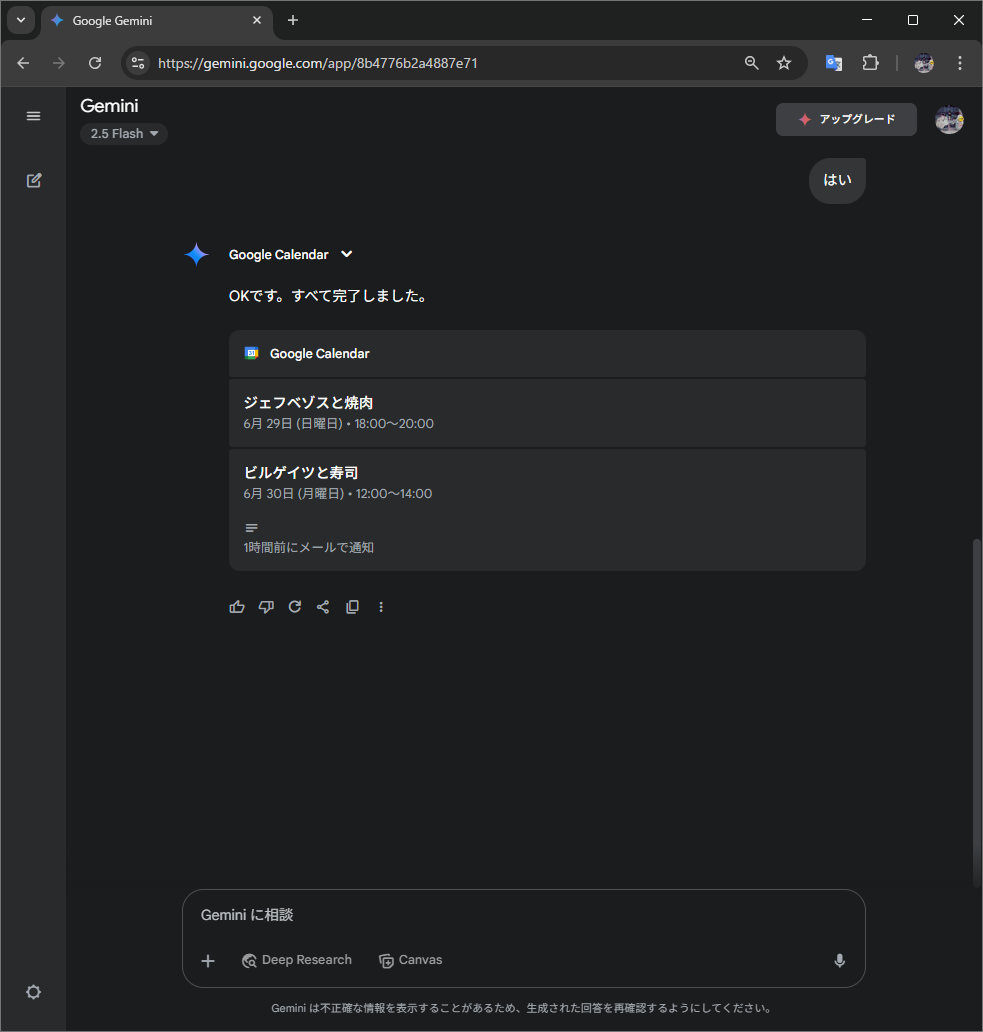This screenshot has height=1032, width=983.
Task: Click the text OKです。すべて完了しました。
Action: pos(330,296)
